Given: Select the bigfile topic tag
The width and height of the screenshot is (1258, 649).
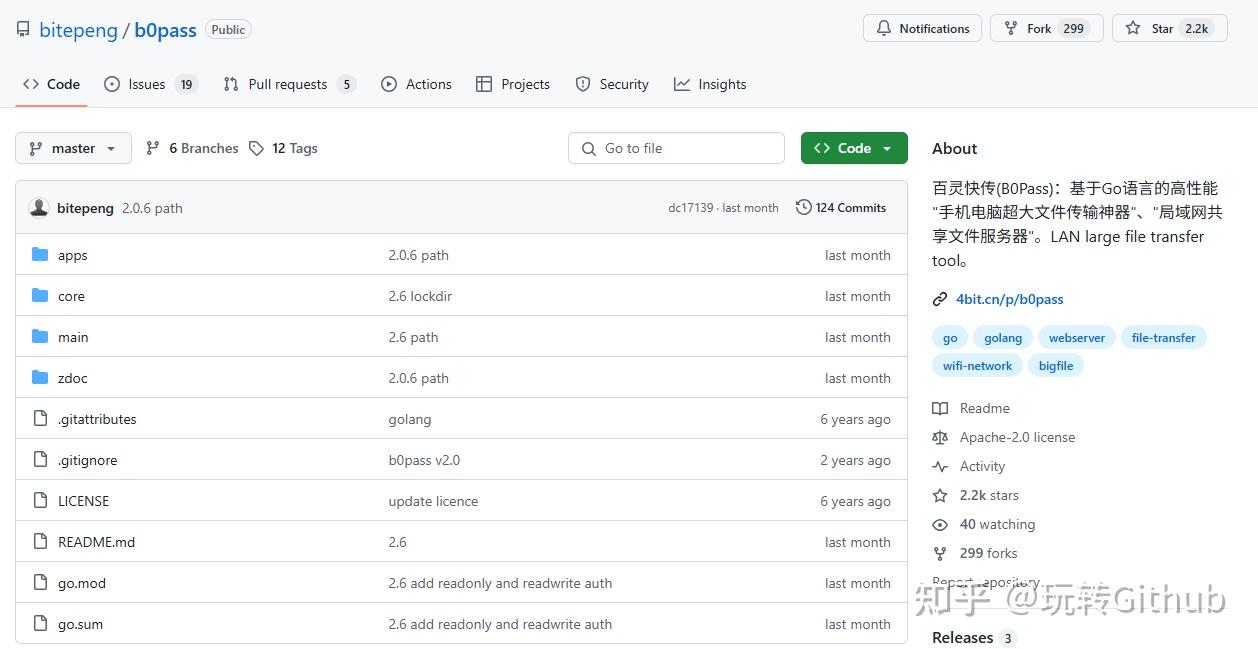Looking at the screenshot, I should click(1056, 366).
